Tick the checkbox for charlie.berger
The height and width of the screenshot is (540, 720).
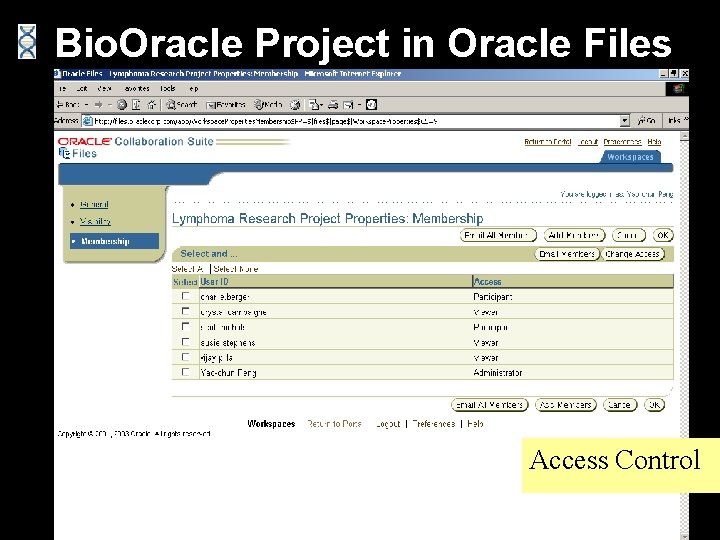pos(186,297)
